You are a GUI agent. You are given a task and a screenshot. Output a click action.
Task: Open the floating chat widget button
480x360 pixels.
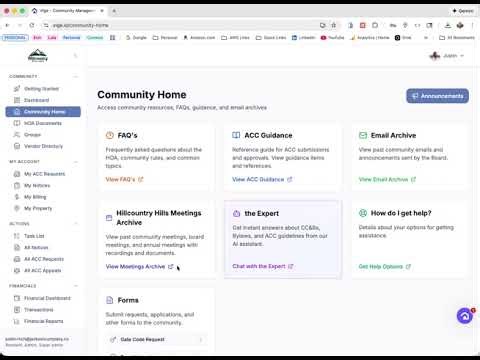point(465,316)
